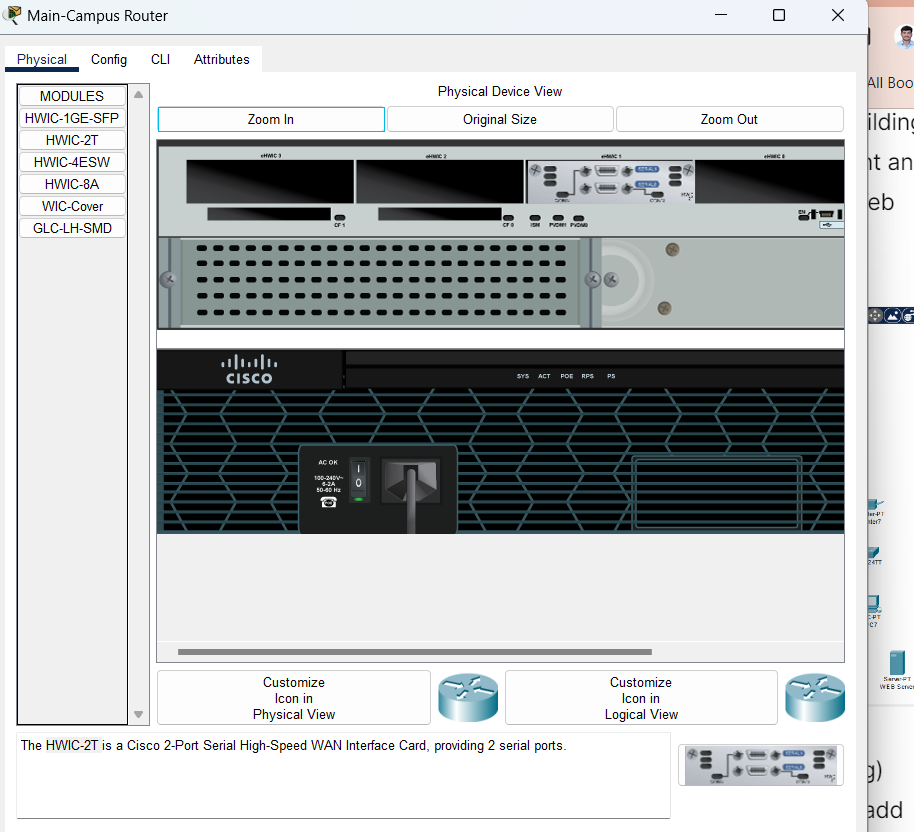Select HWIC-2T module in list
The image size is (914, 832).
[72, 141]
